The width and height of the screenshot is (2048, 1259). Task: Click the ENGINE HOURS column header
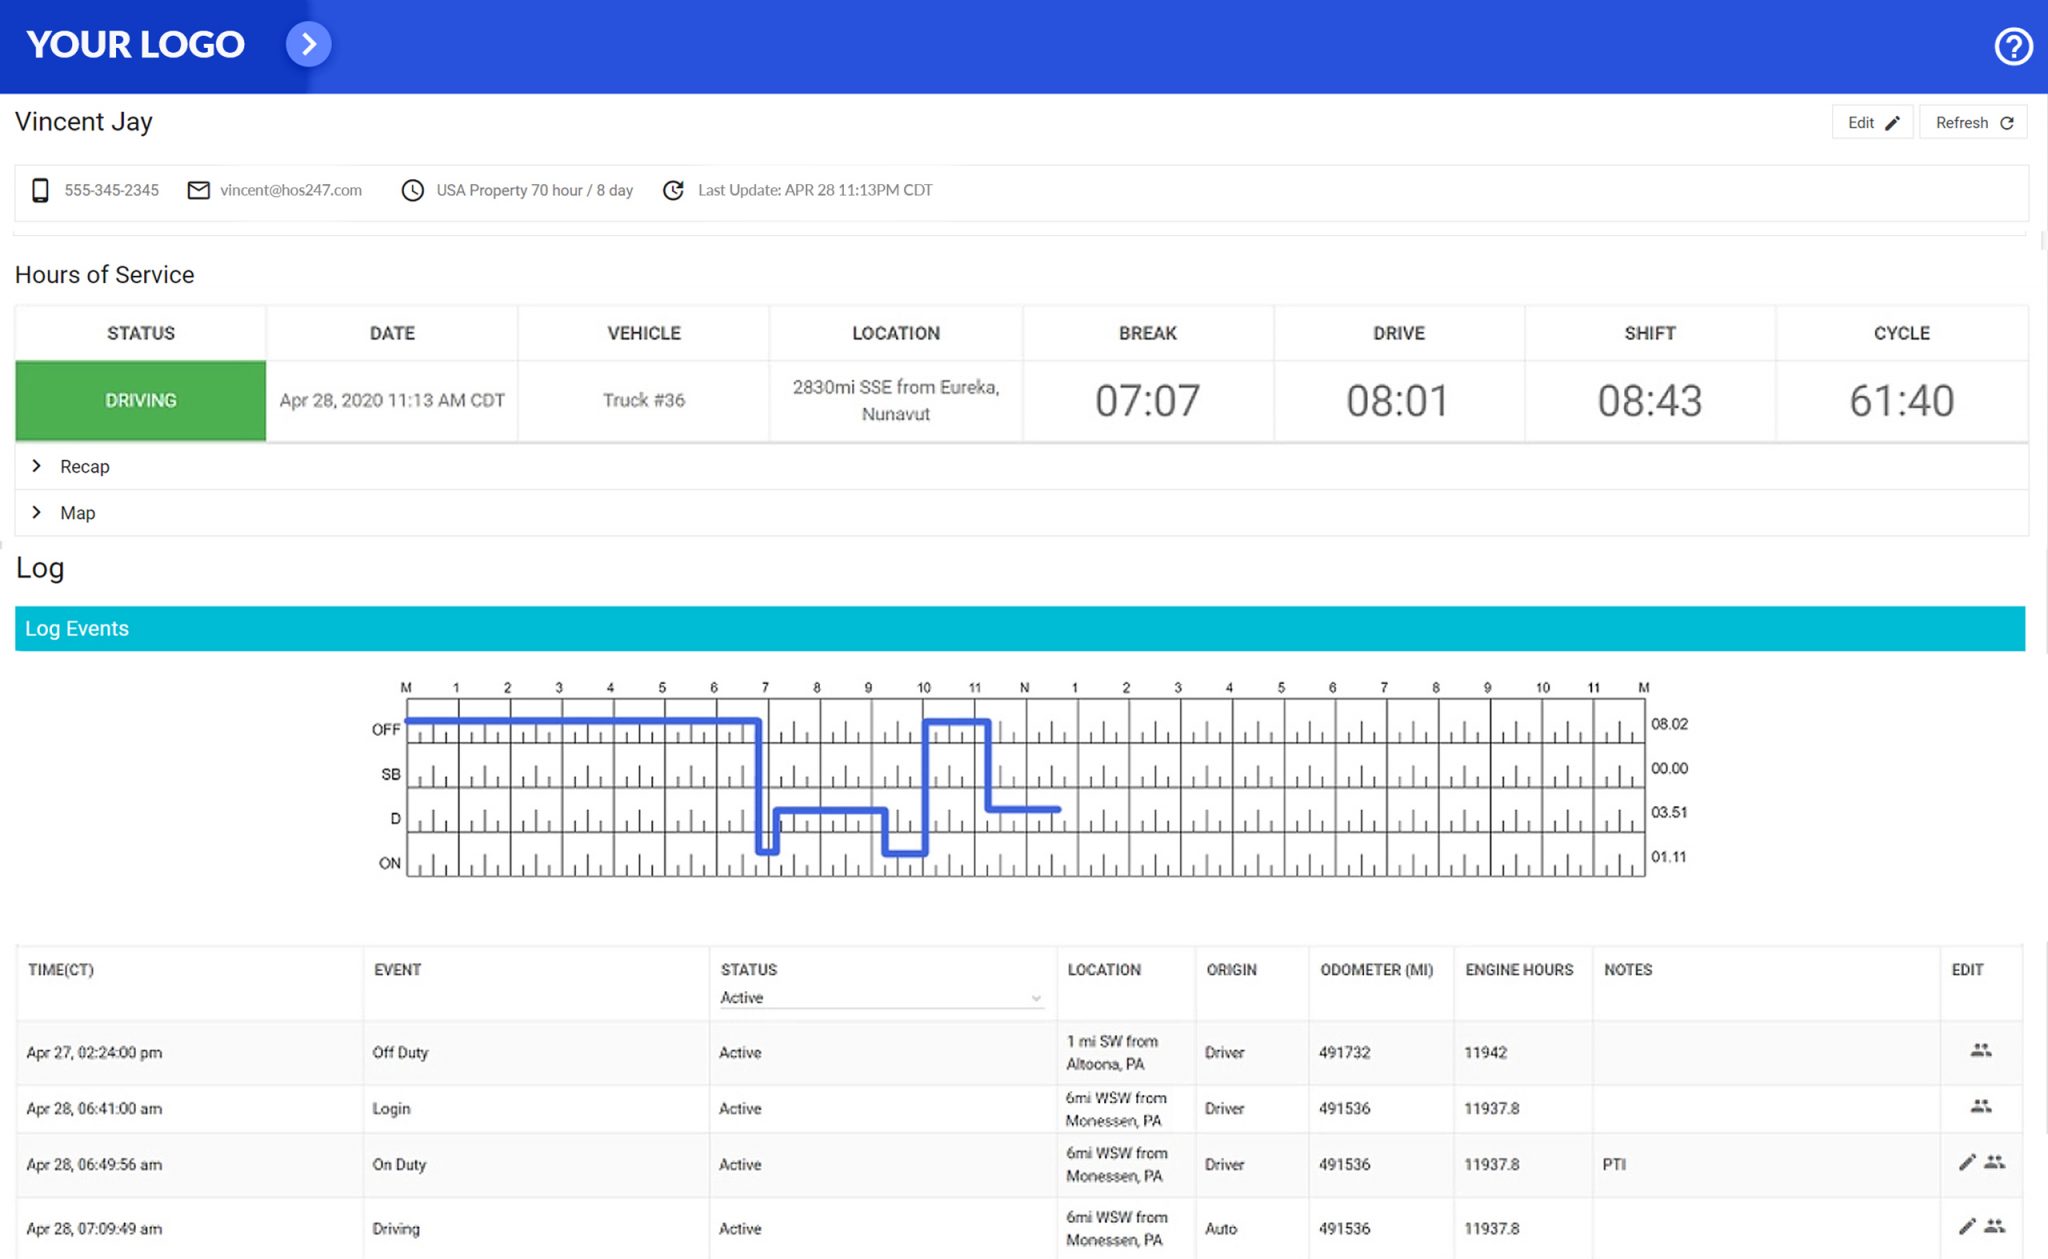(1519, 970)
